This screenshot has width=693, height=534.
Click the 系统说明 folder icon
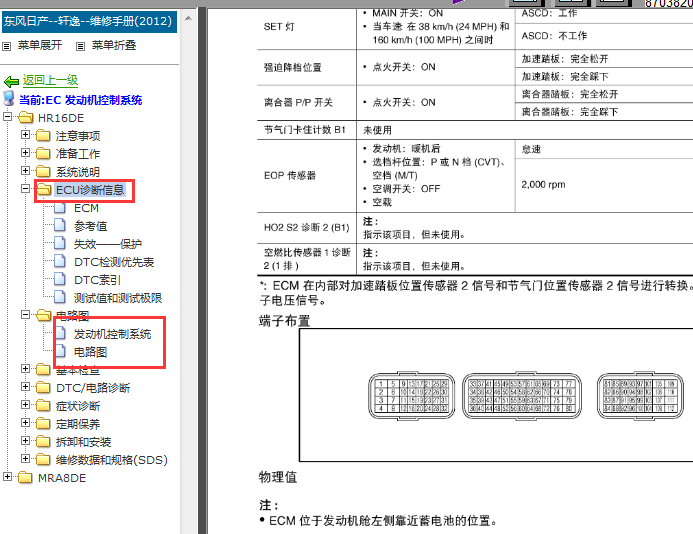pyautogui.click(x=43, y=171)
